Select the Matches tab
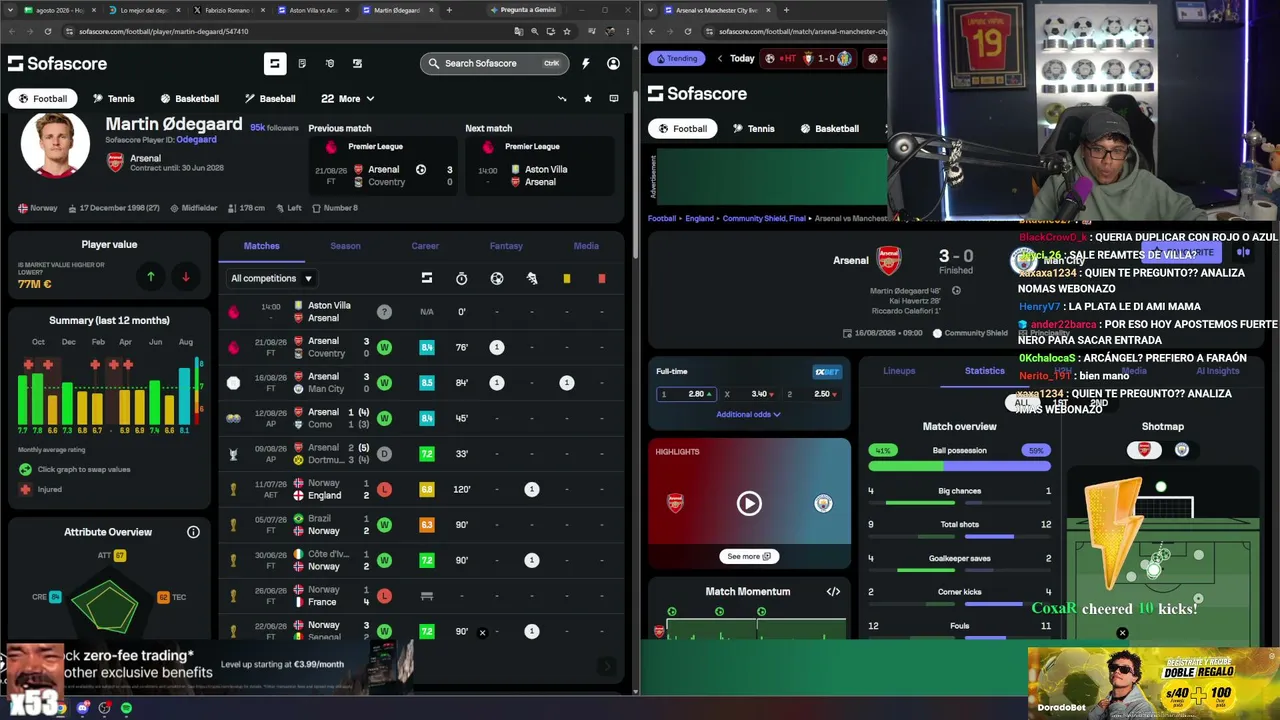1280x720 pixels. click(x=262, y=246)
